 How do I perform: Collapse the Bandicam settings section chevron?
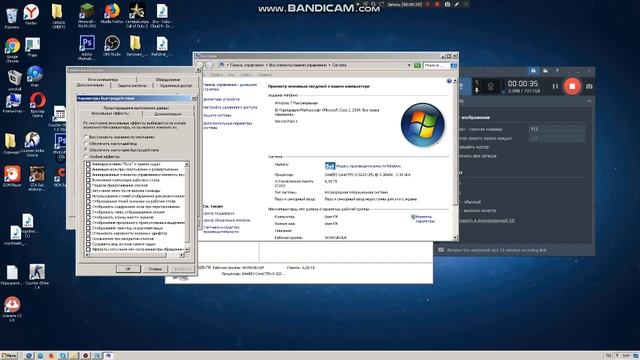589,101
